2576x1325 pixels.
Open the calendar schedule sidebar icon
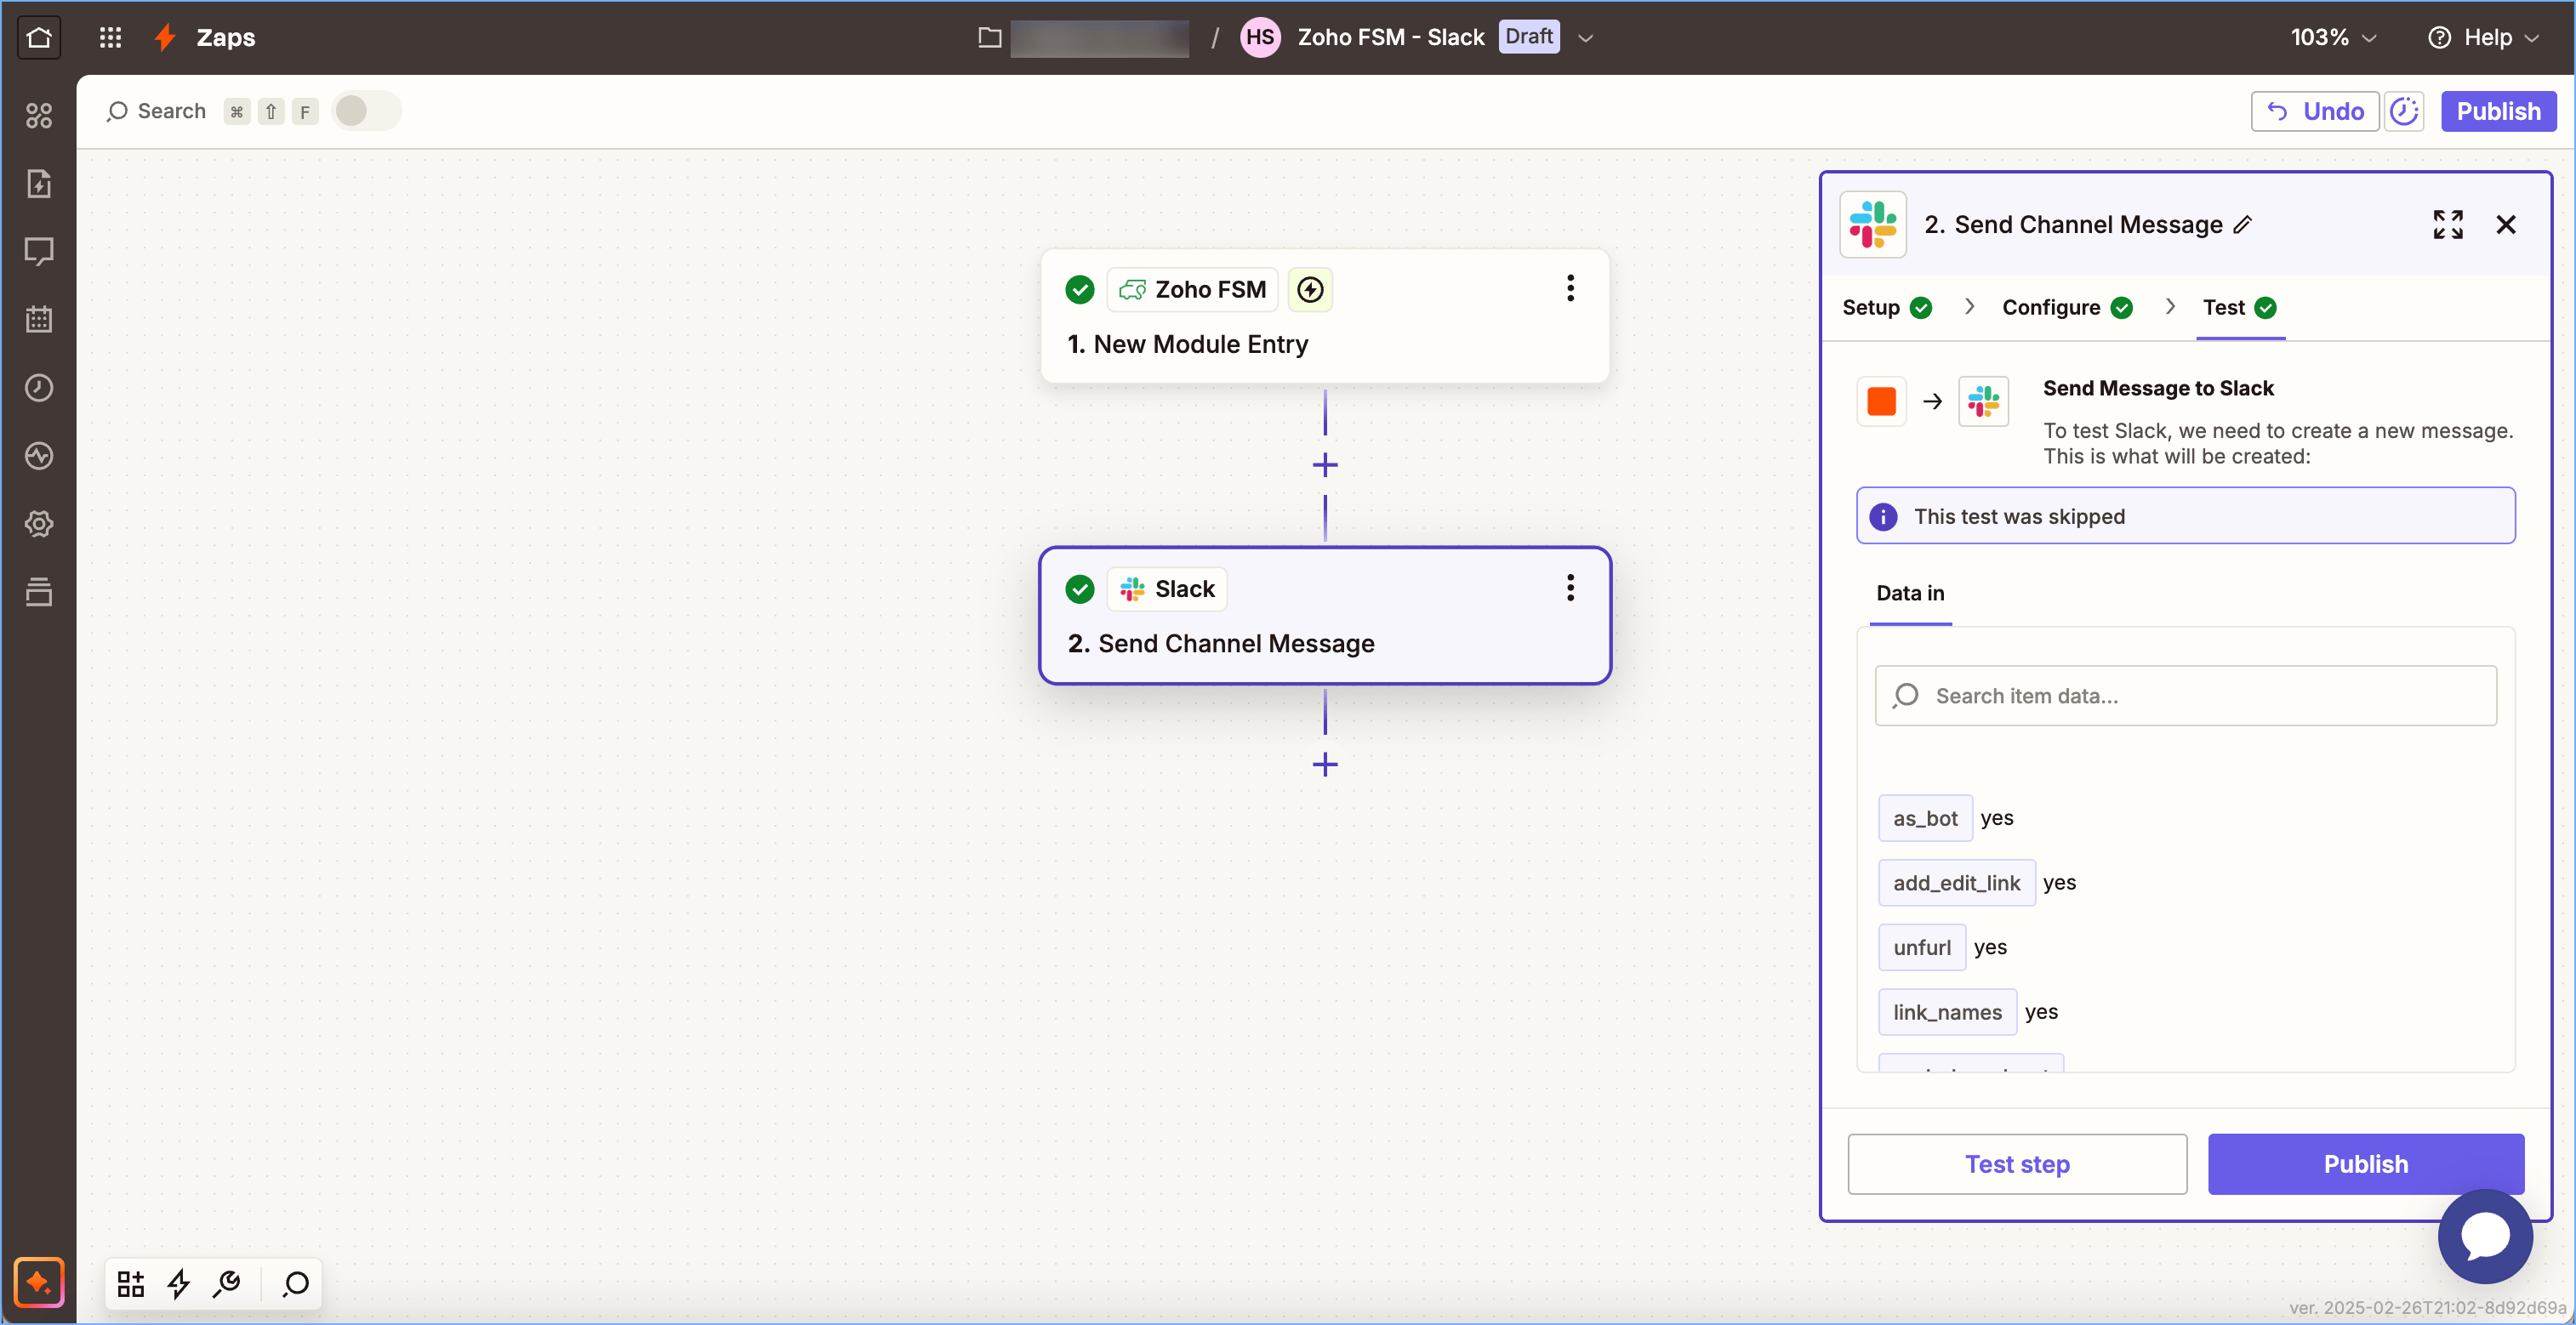39,320
